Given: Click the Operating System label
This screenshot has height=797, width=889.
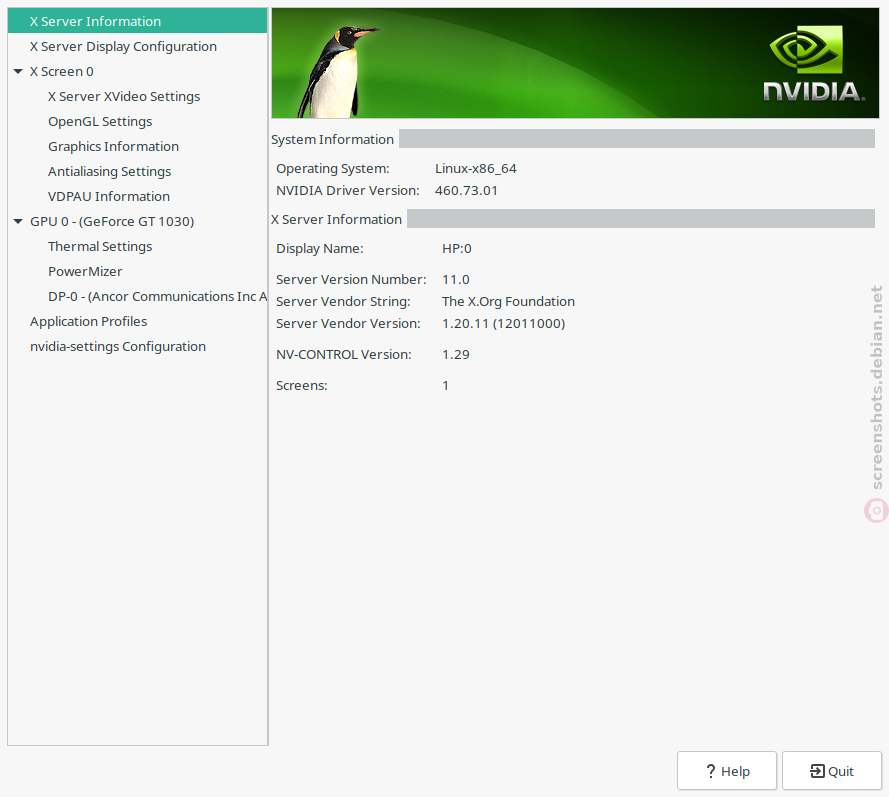Looking at the screenshot, I should pos(333,168).
